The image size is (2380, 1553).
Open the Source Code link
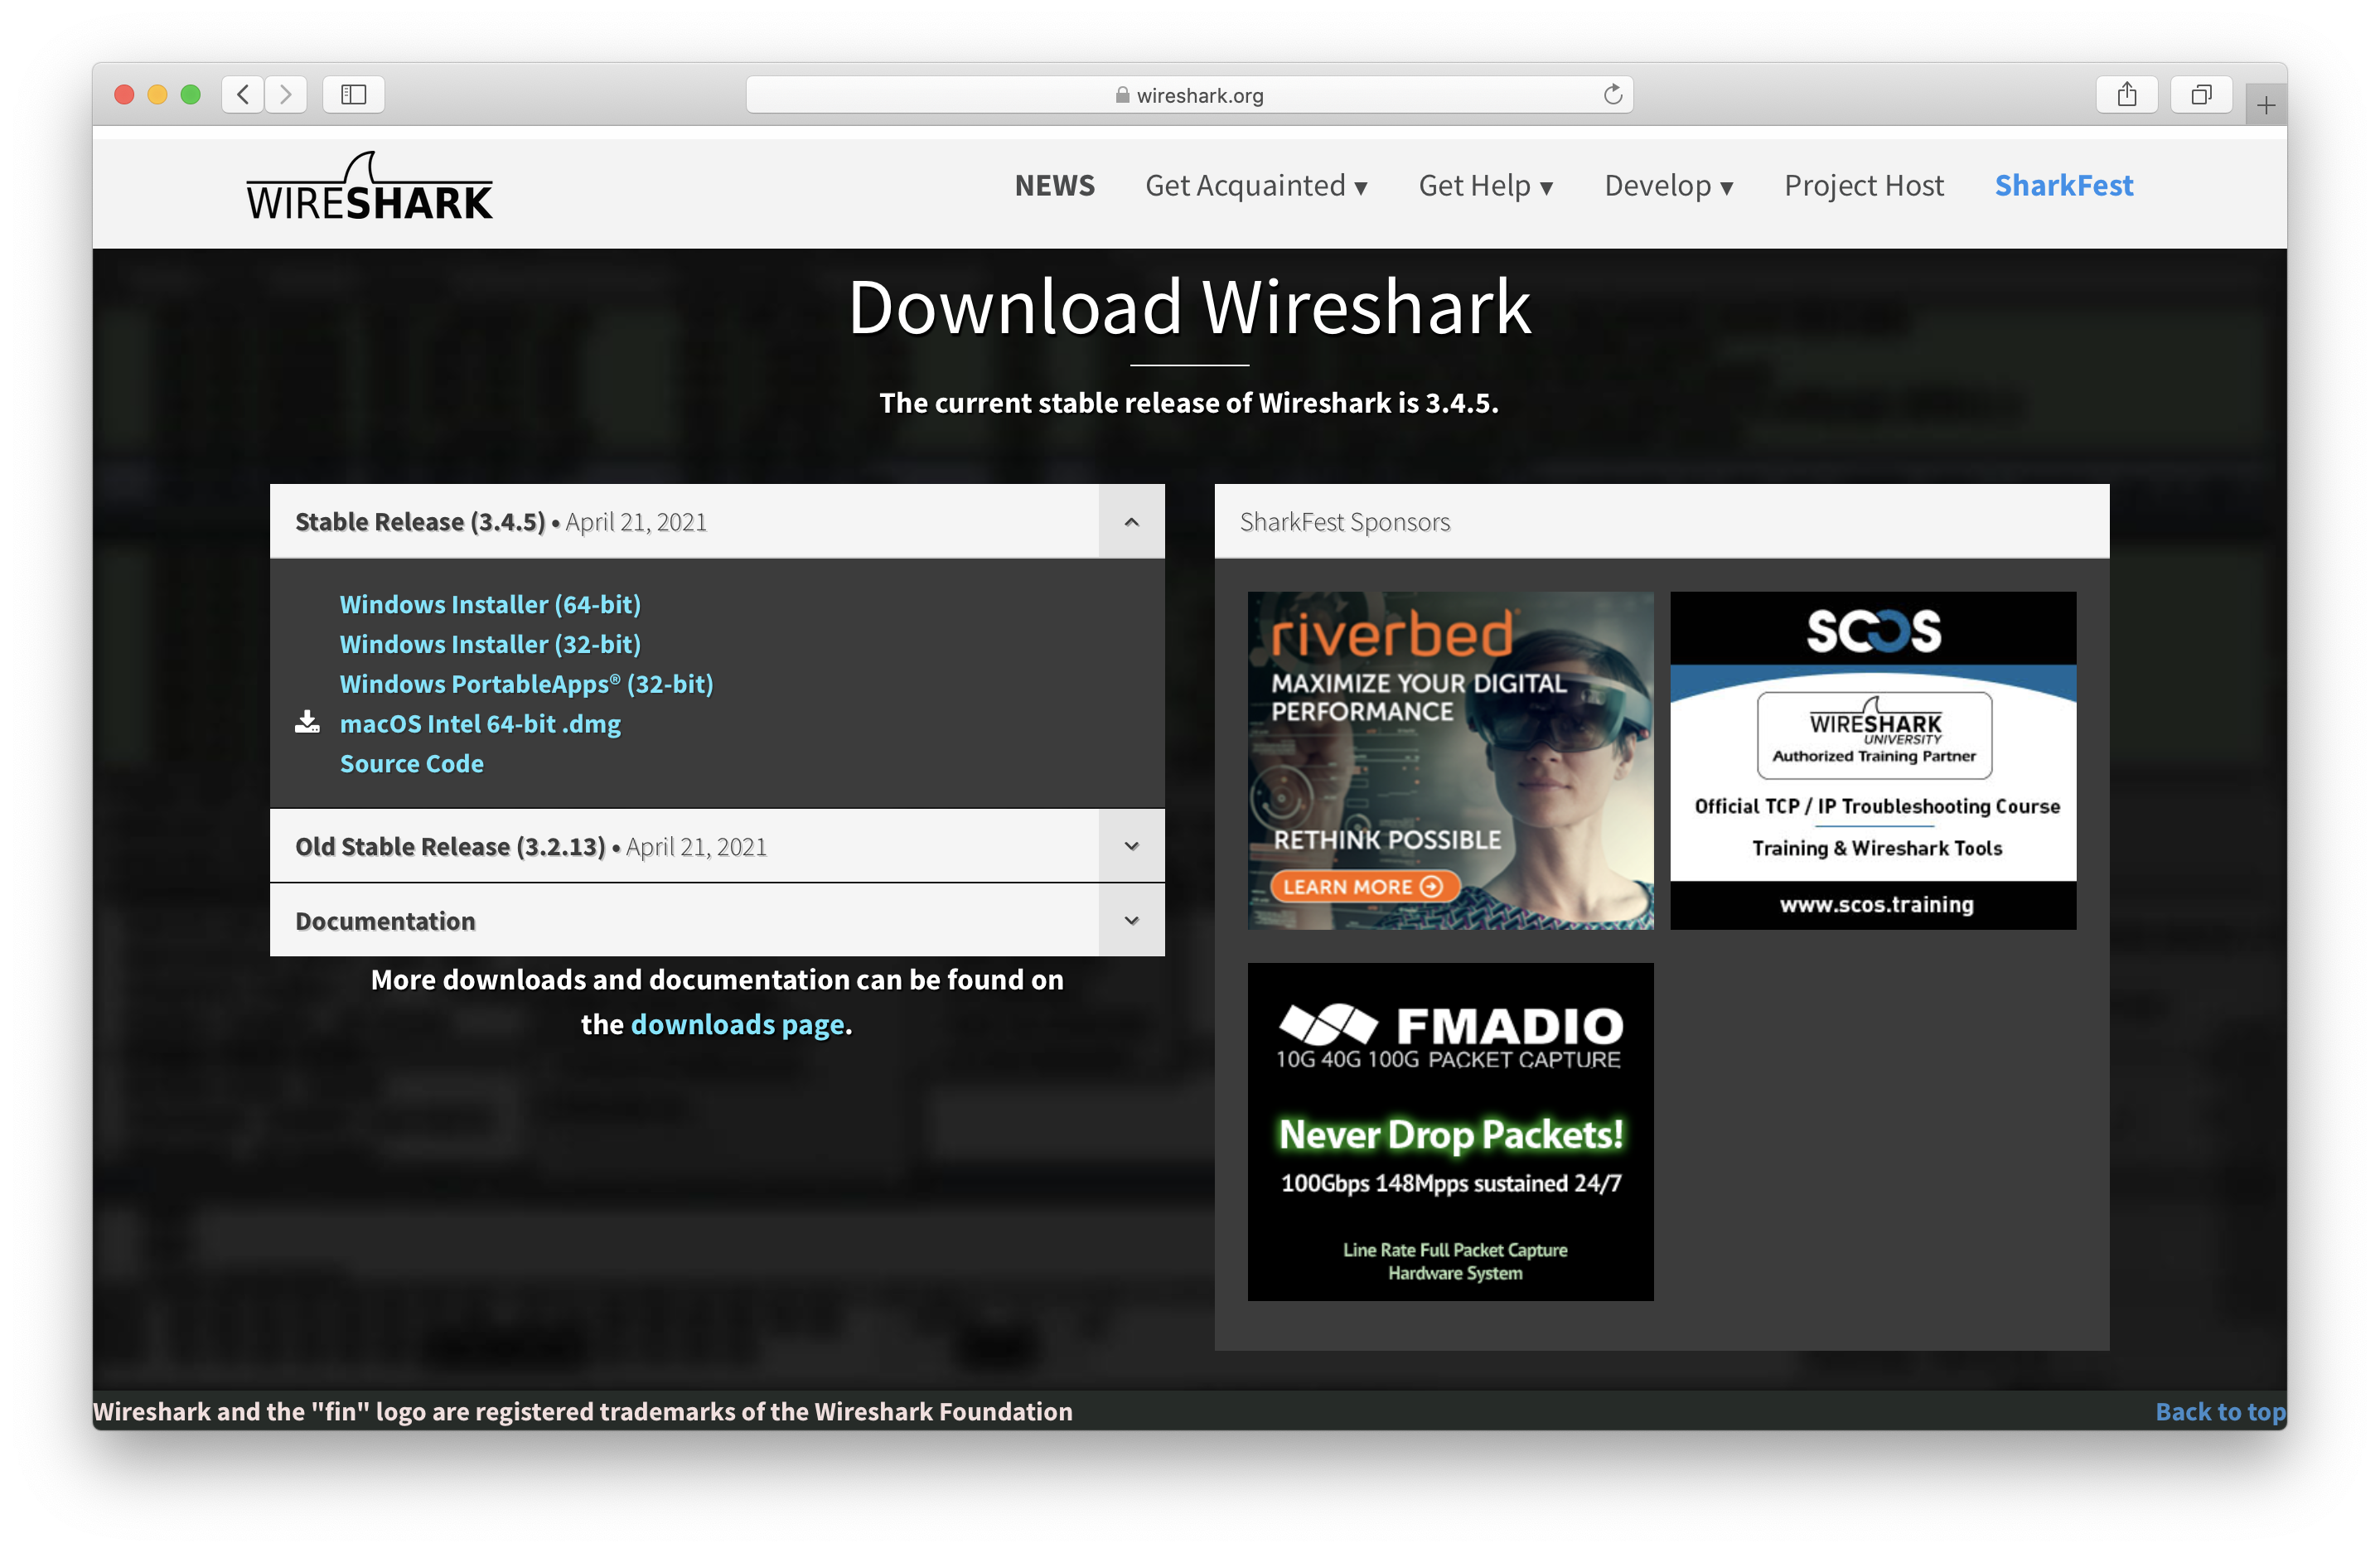pyautogui.click(x=411, y=763)
